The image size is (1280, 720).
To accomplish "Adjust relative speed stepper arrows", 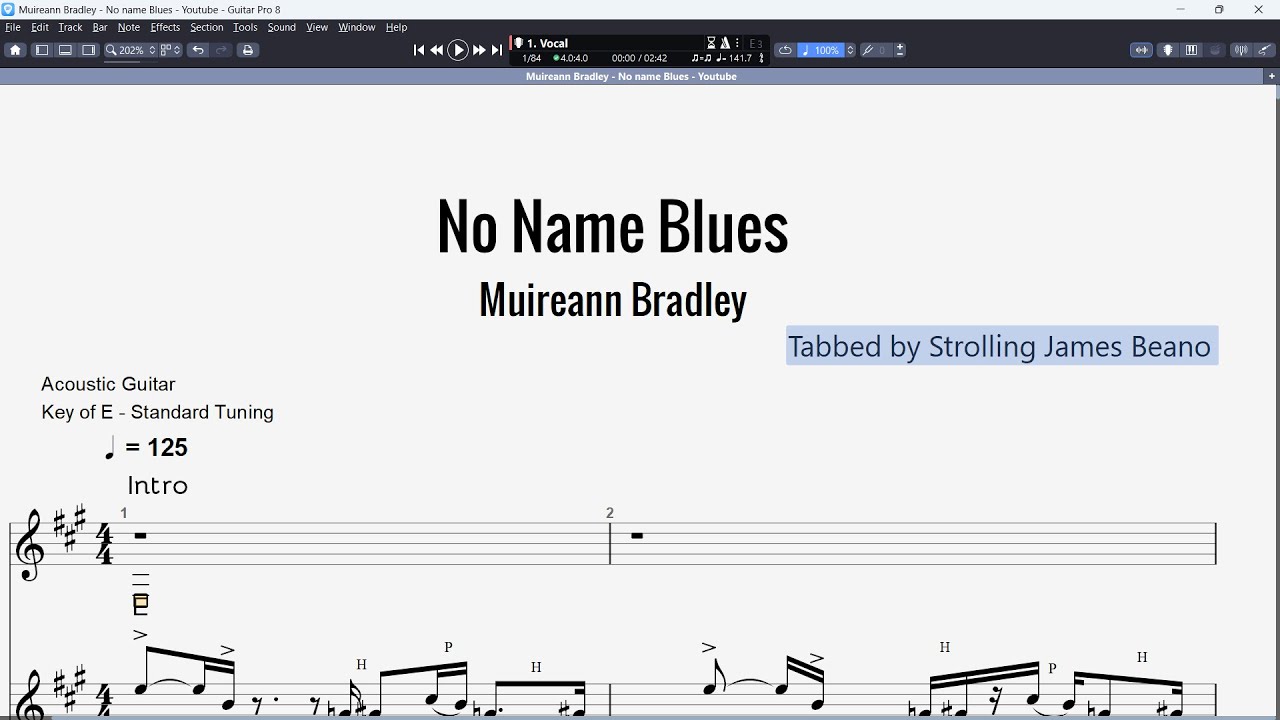I will (851, 50).
